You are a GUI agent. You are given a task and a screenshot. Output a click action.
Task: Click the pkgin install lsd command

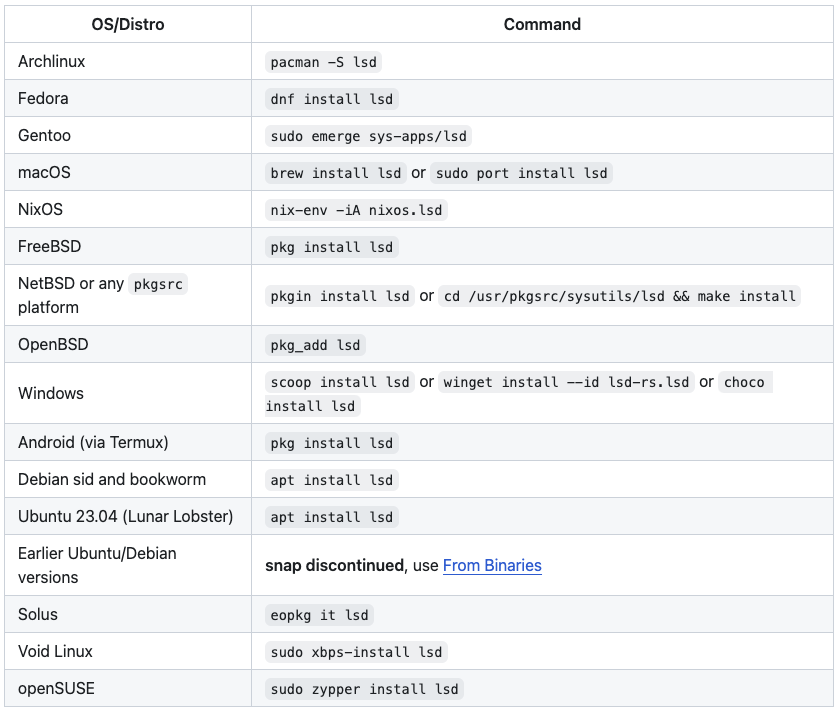point(340,296)
